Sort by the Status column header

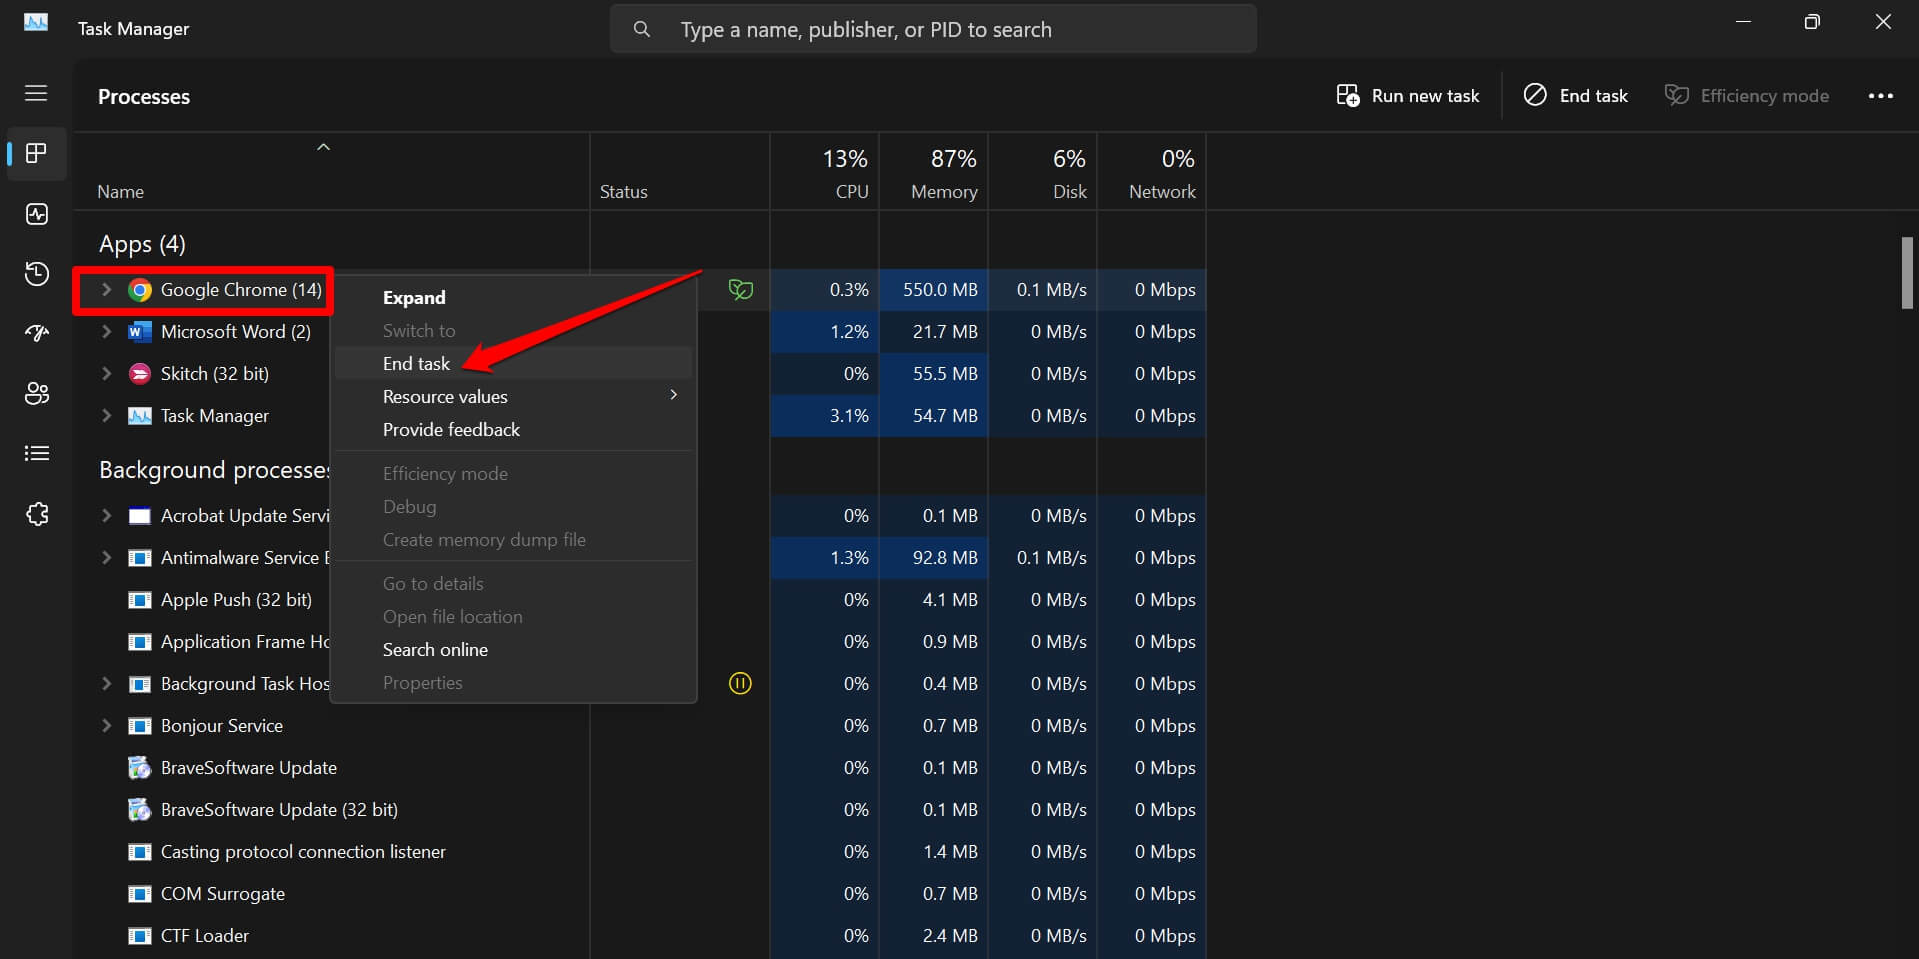pos(680,172)
